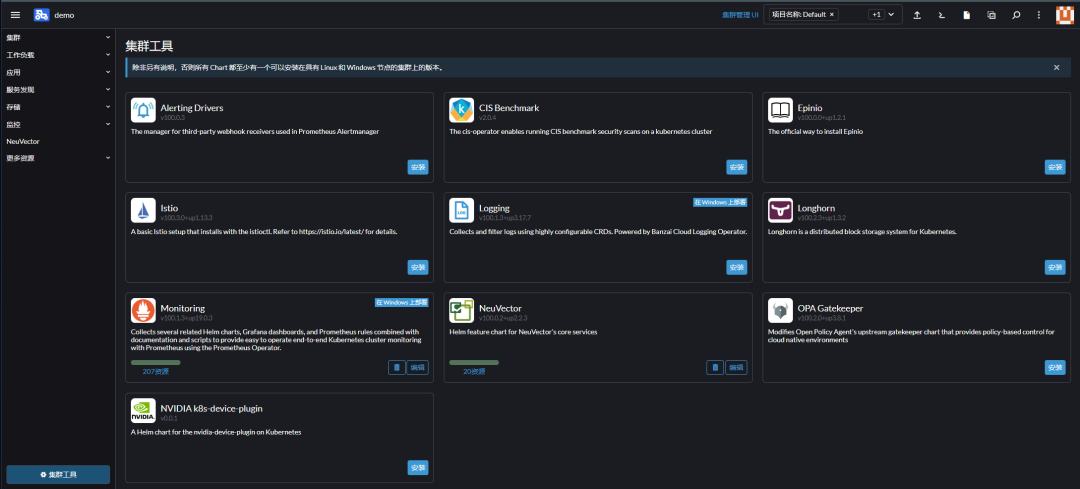Click the Alerting Drivers bell icon
This screenshot has width=1080, height=489.
(x=143, y=110)
